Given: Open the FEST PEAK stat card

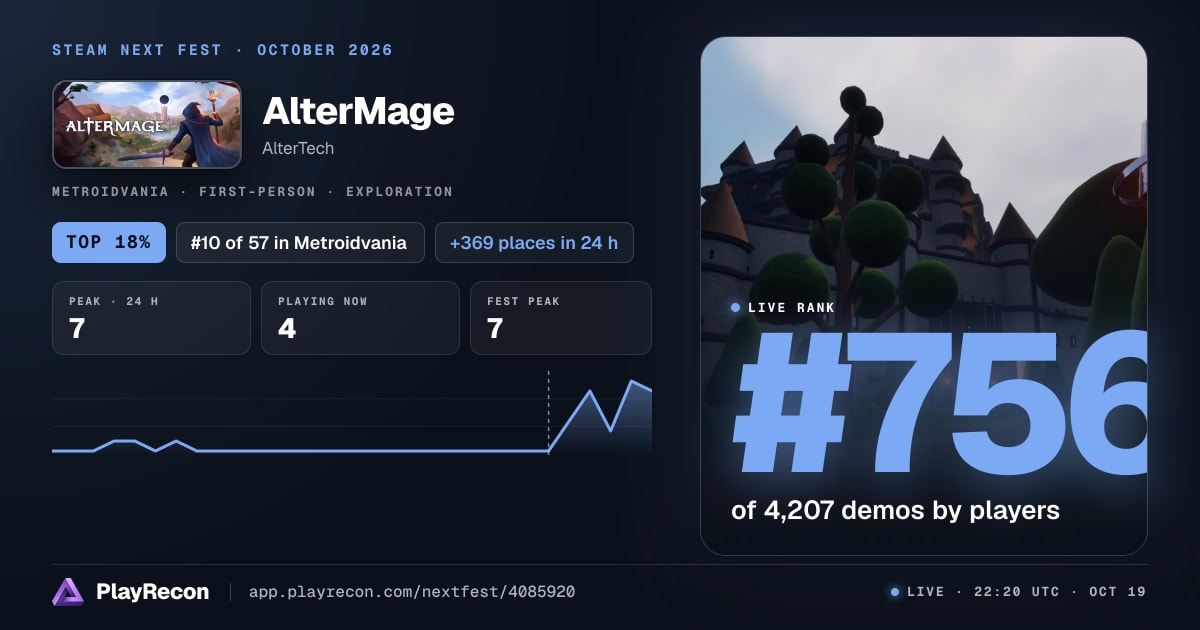Looking at the screenshot, I should (561, 318).
